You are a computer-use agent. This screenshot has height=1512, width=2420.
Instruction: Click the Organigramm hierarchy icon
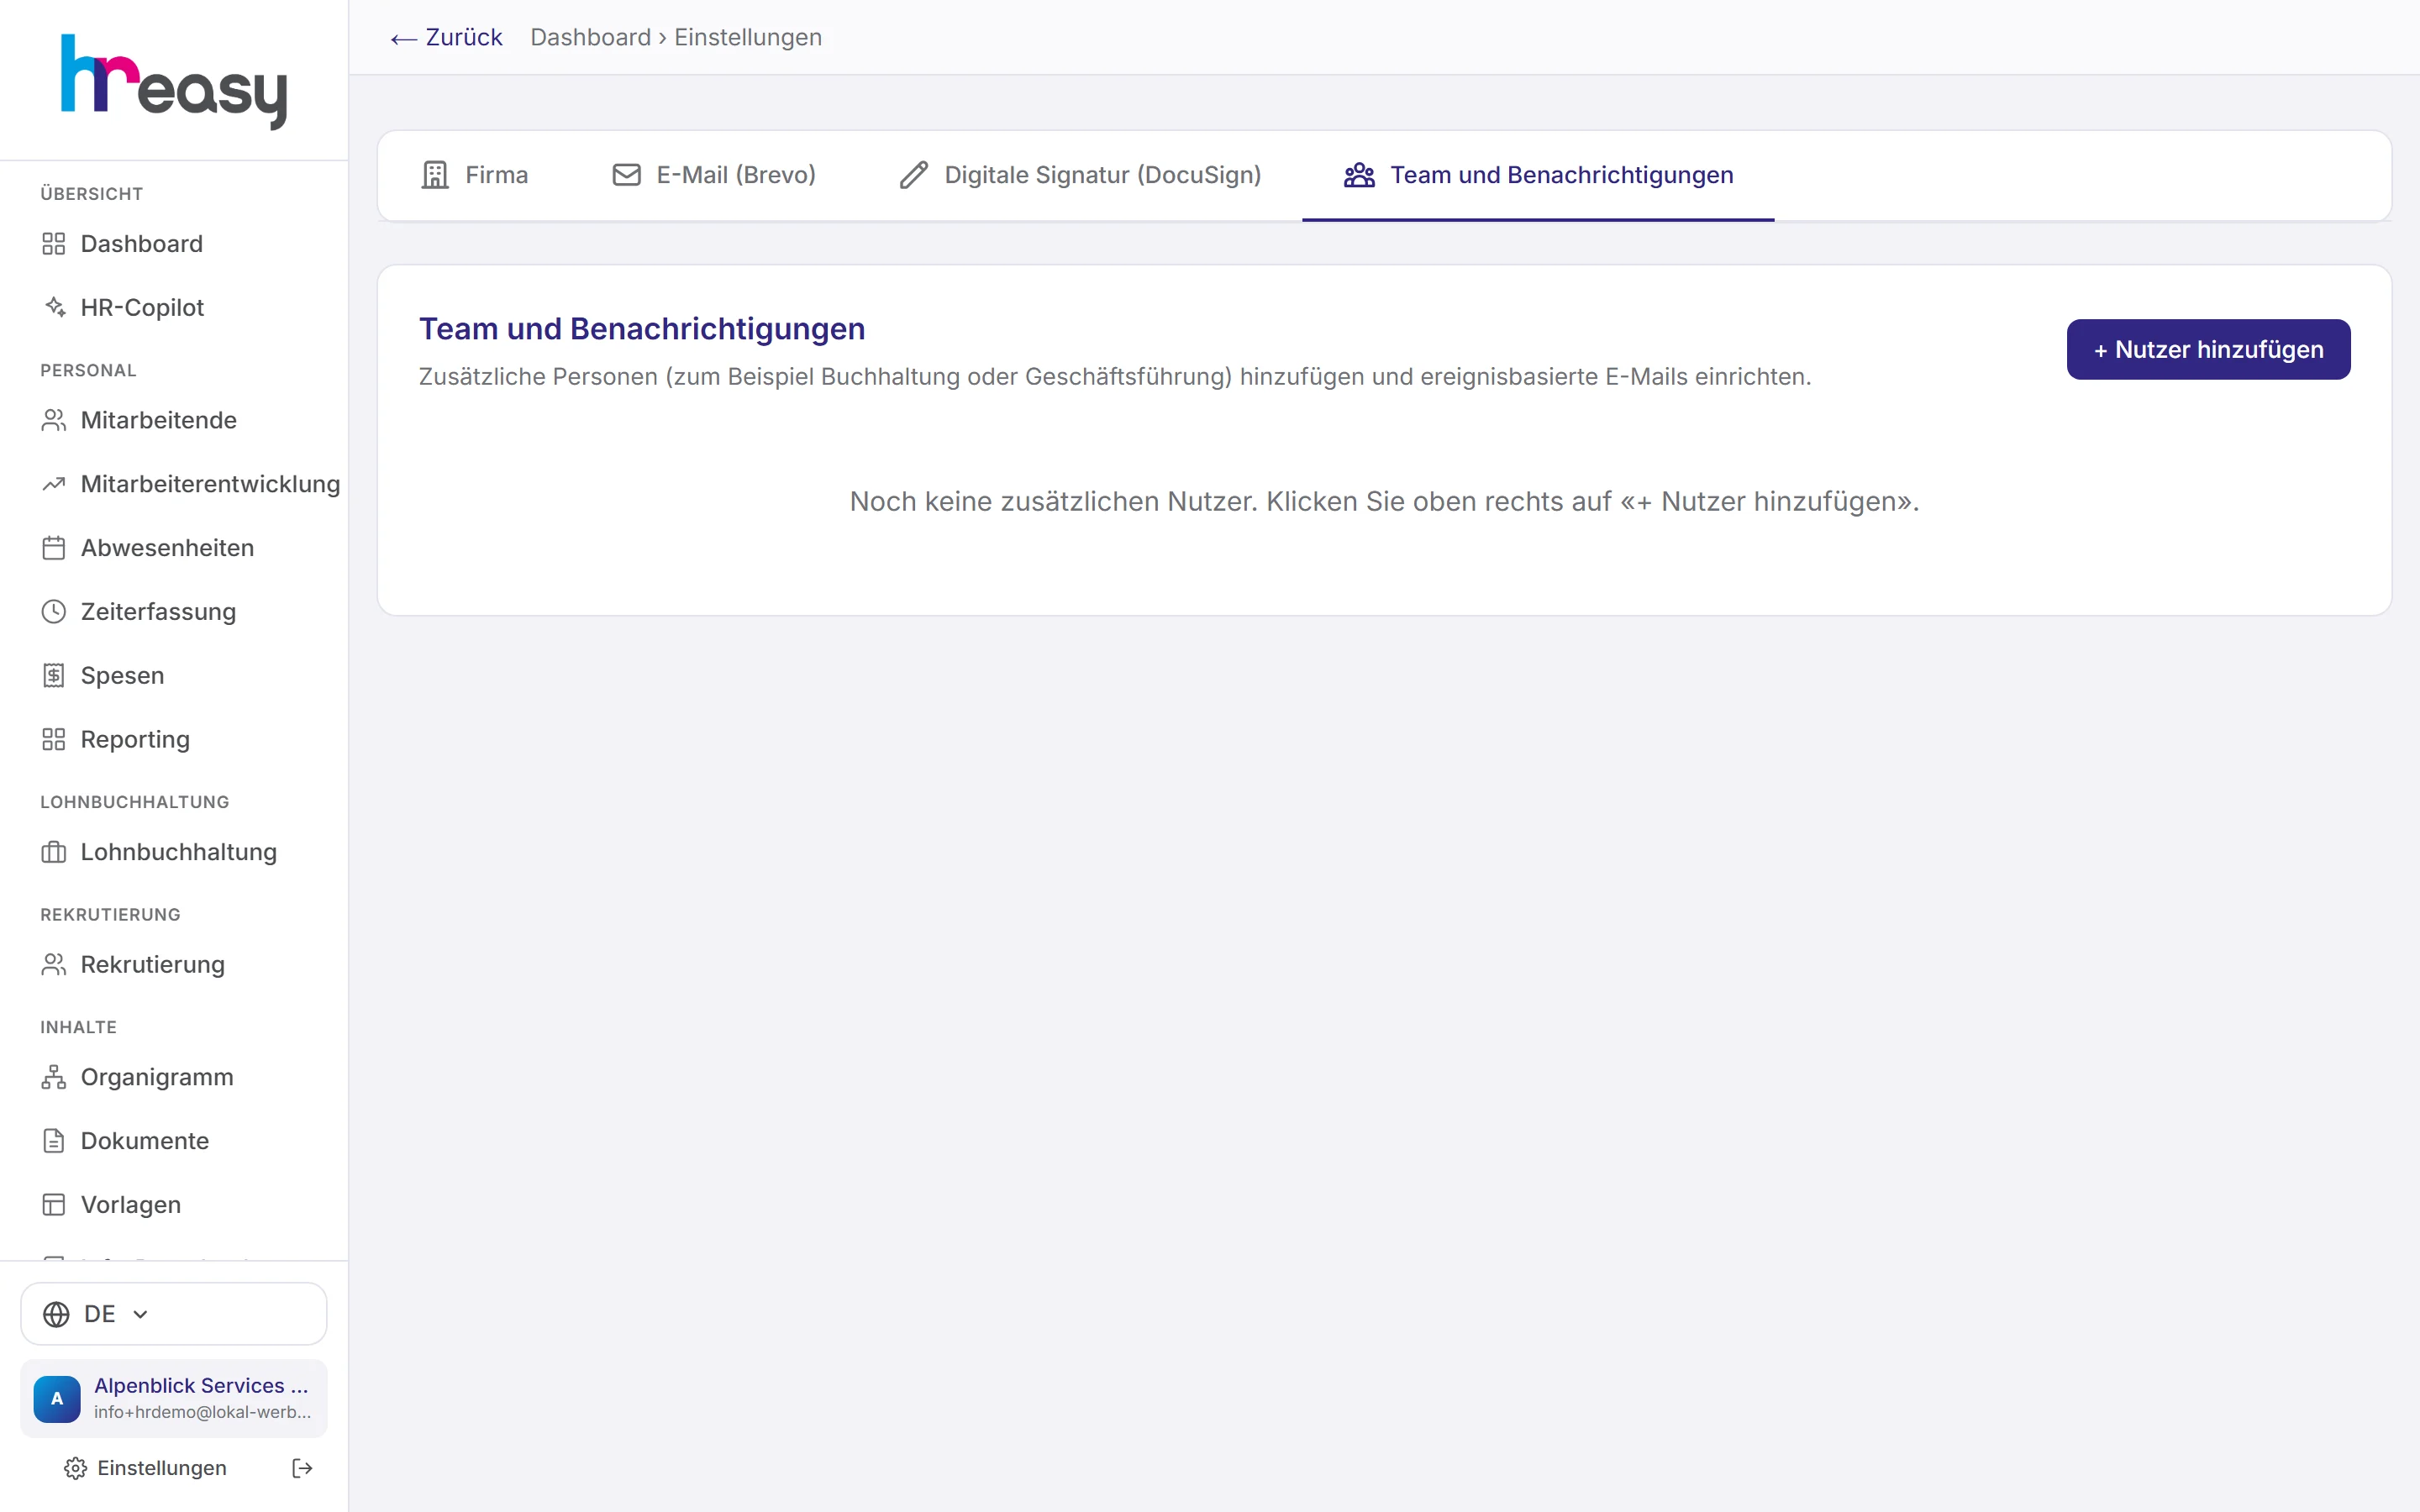pyautogui.click(x=54, y=1077)
